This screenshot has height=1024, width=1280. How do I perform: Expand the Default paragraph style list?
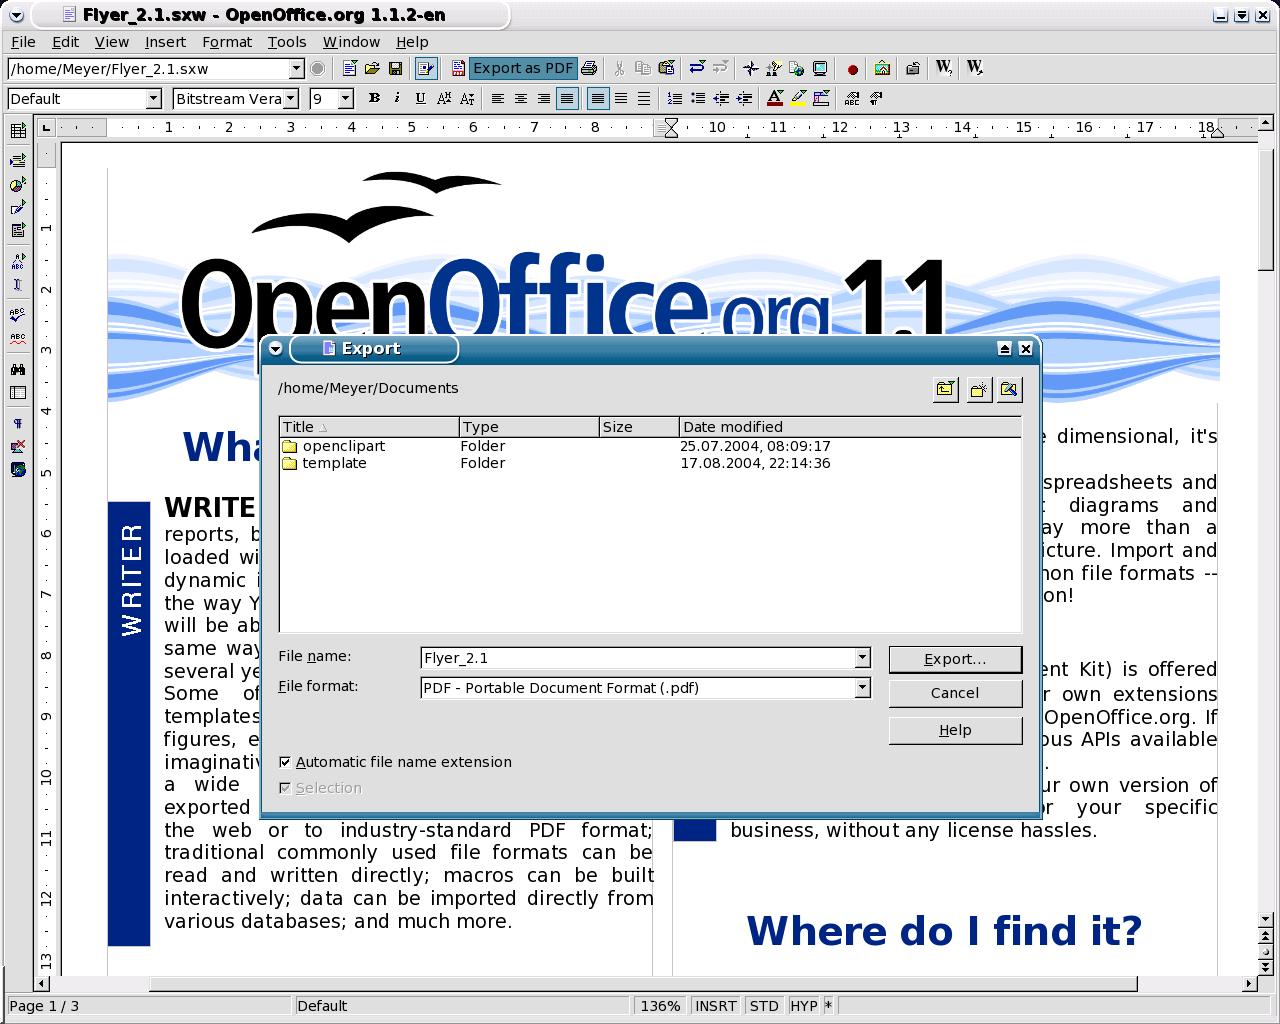153,99
